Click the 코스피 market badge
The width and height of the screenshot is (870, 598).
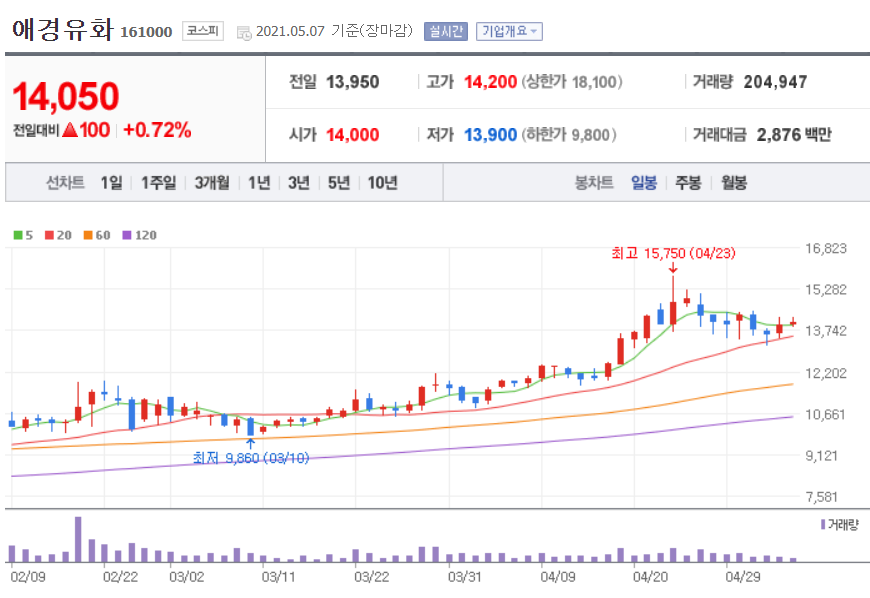(203, 31)
